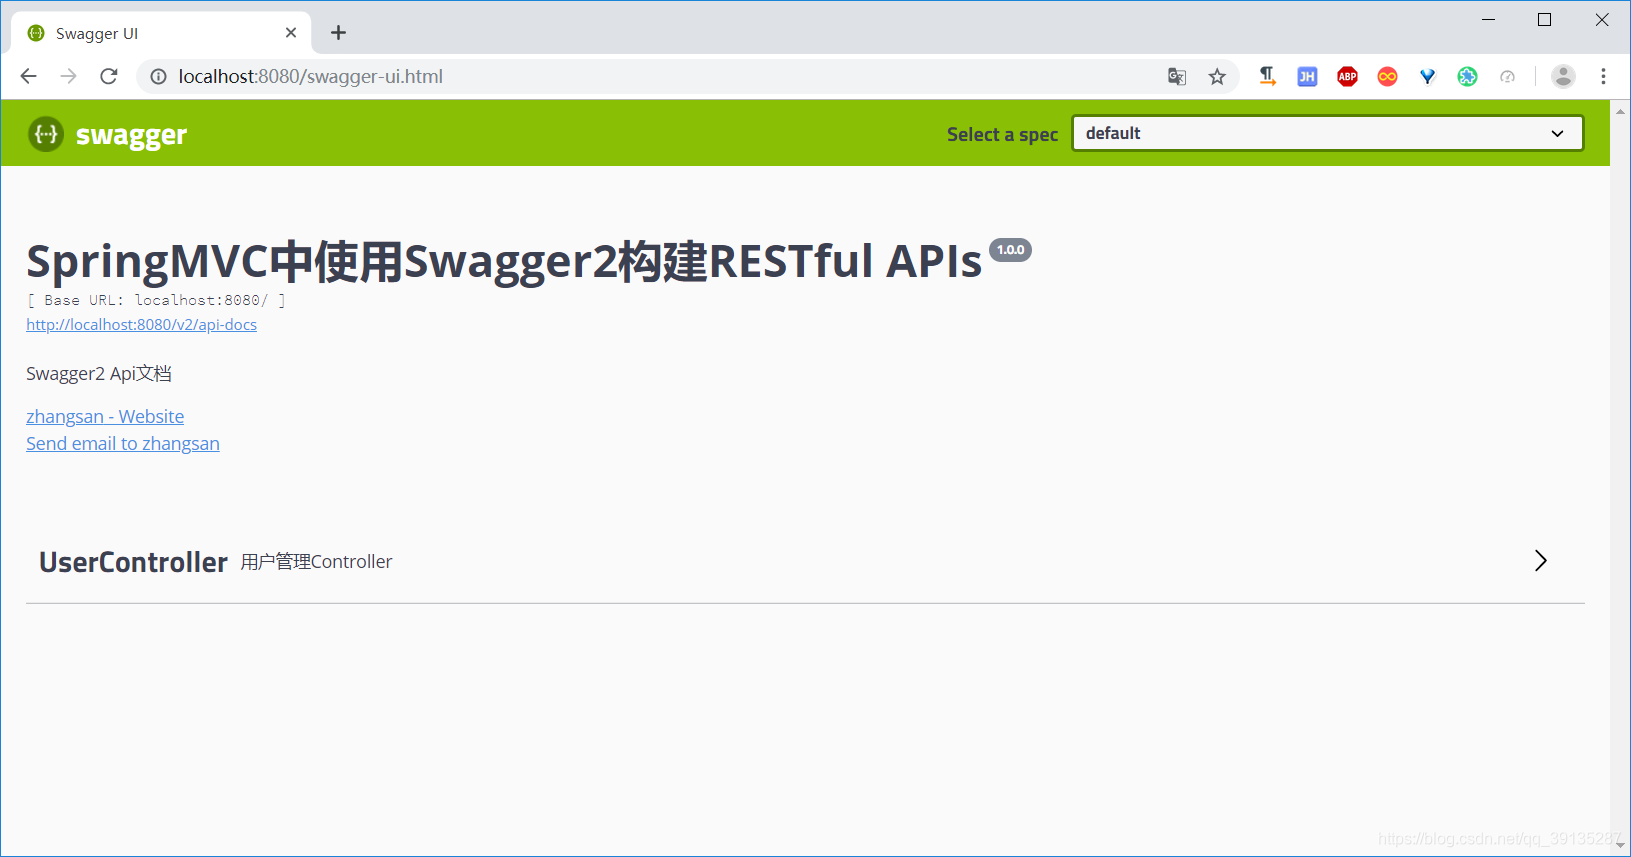
Task: Click the SpringMVC API title heading
Action: click(x=504, y=262)
